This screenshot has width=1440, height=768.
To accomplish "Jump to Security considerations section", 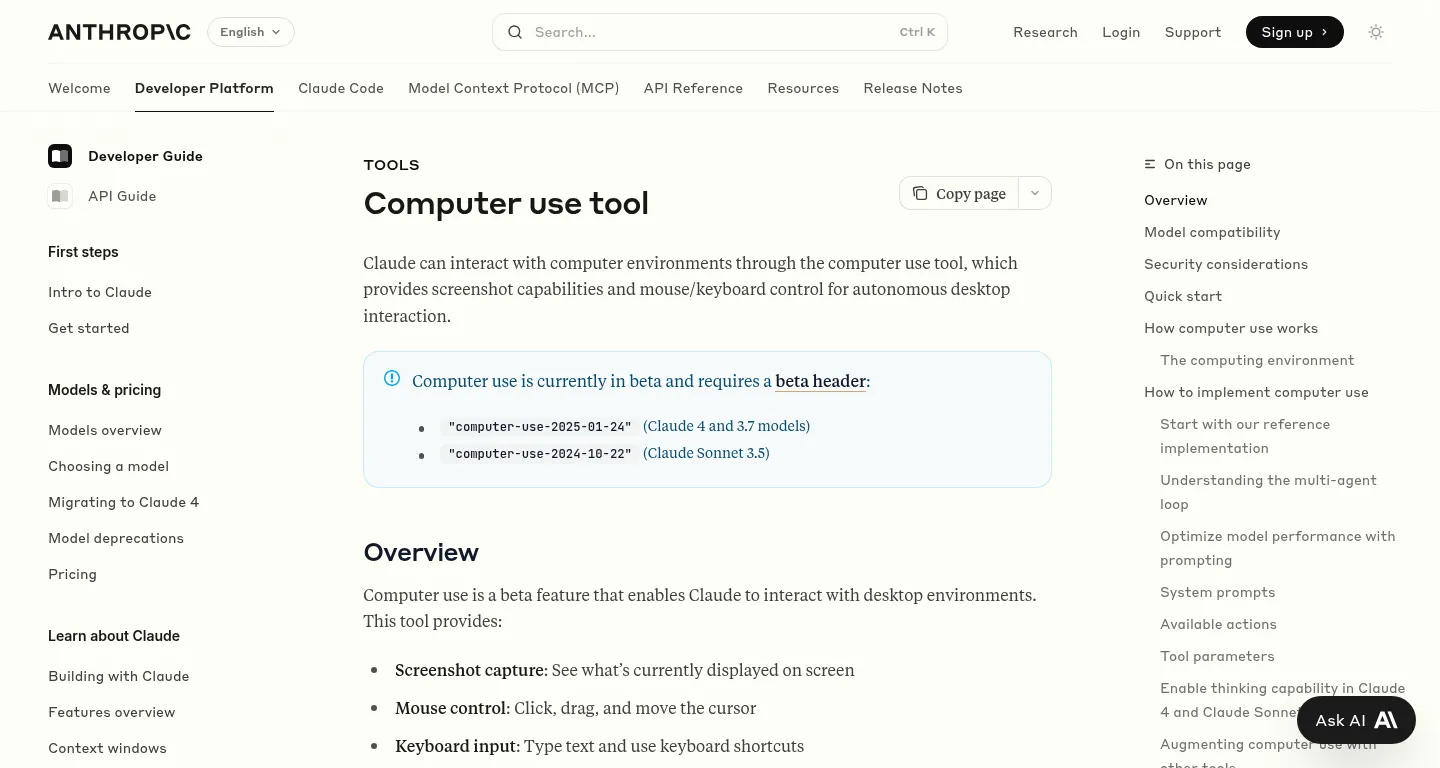I will coord(1226,264).
